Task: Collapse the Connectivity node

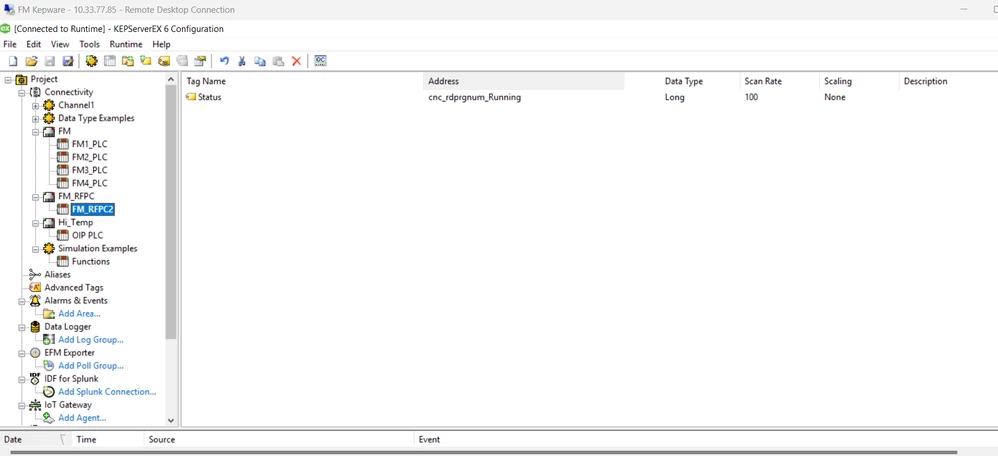Action: pos(22,92)
